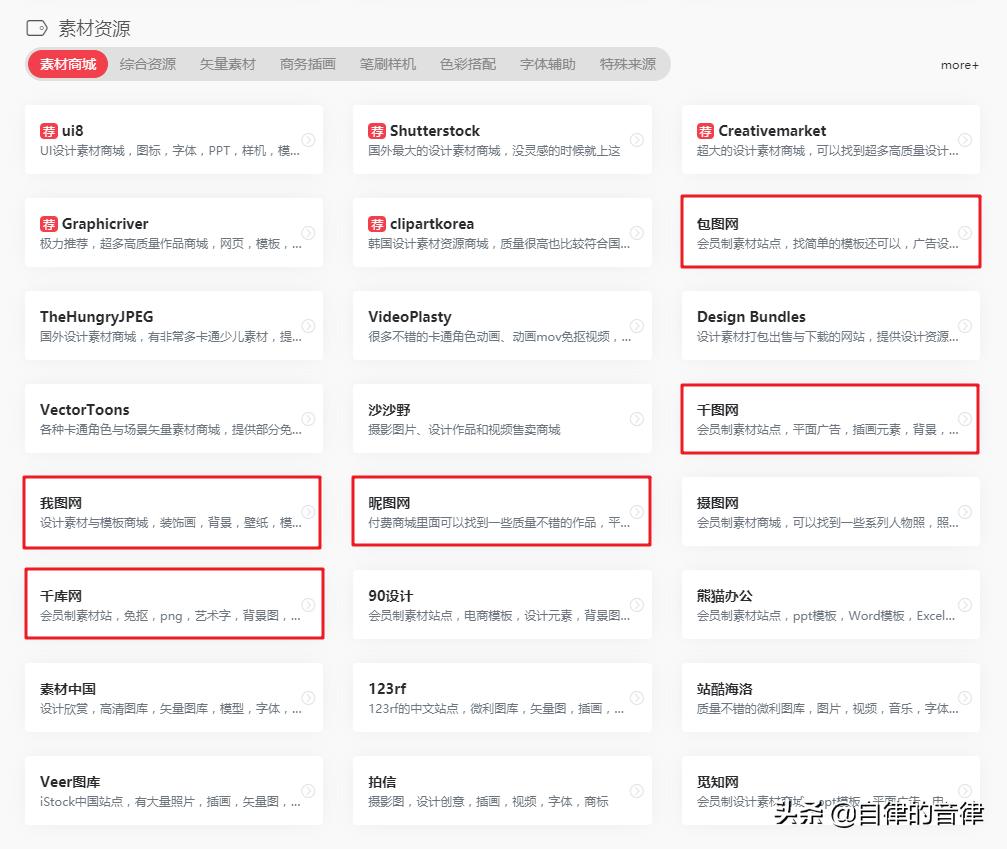The image size is (1007, 849).
Task: Select the 色彩搭配 tab
Action: pyautogui.click(x=467, y=65)
